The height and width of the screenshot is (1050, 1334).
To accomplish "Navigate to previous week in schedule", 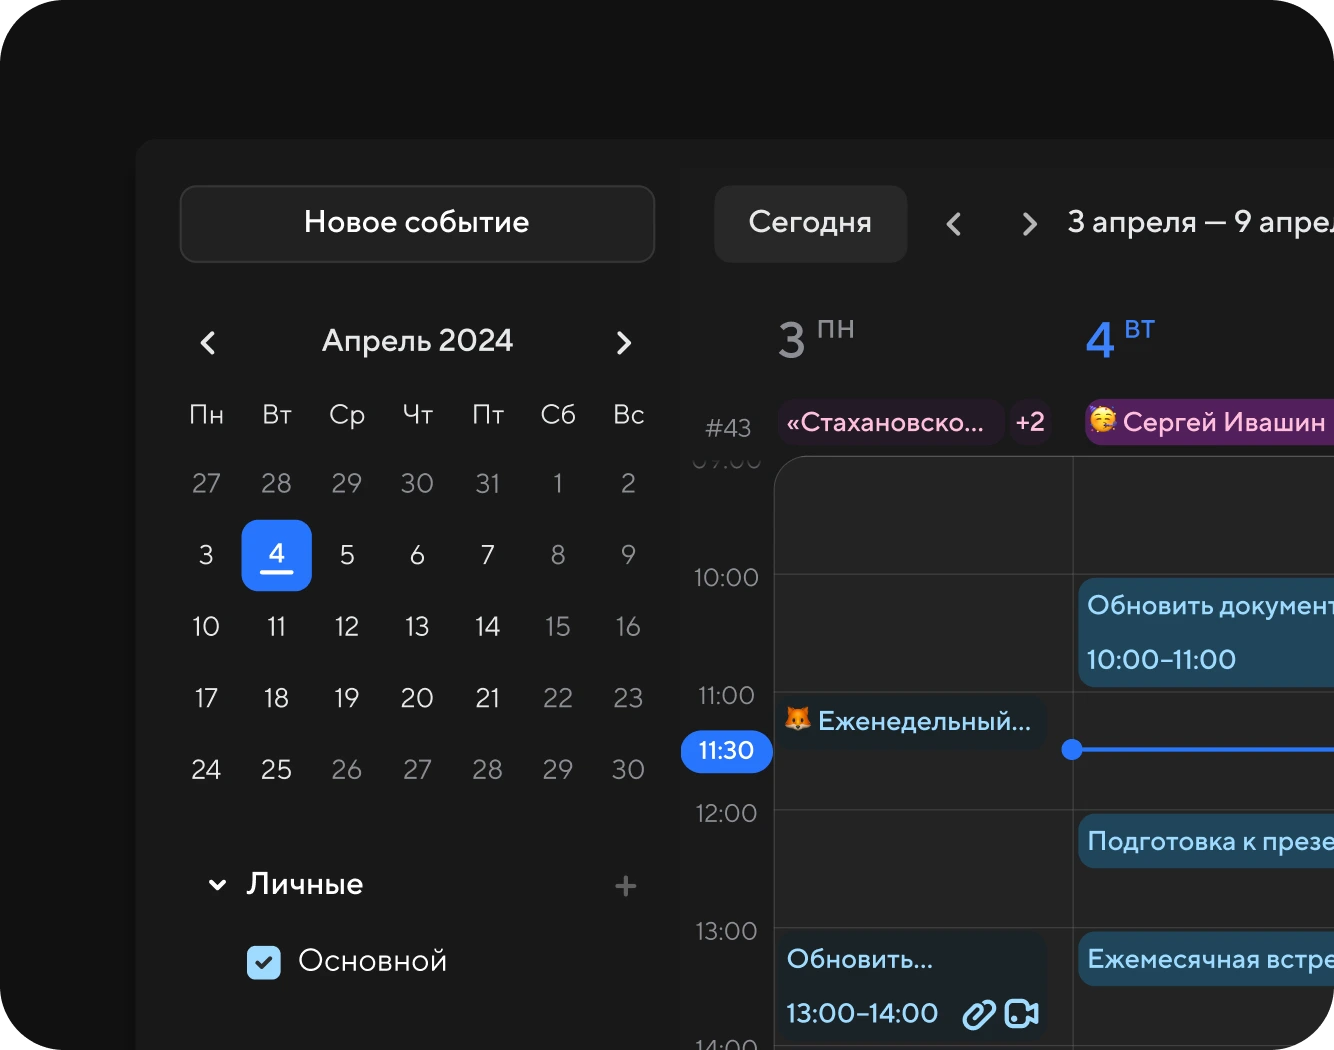I will pos(954,224).
